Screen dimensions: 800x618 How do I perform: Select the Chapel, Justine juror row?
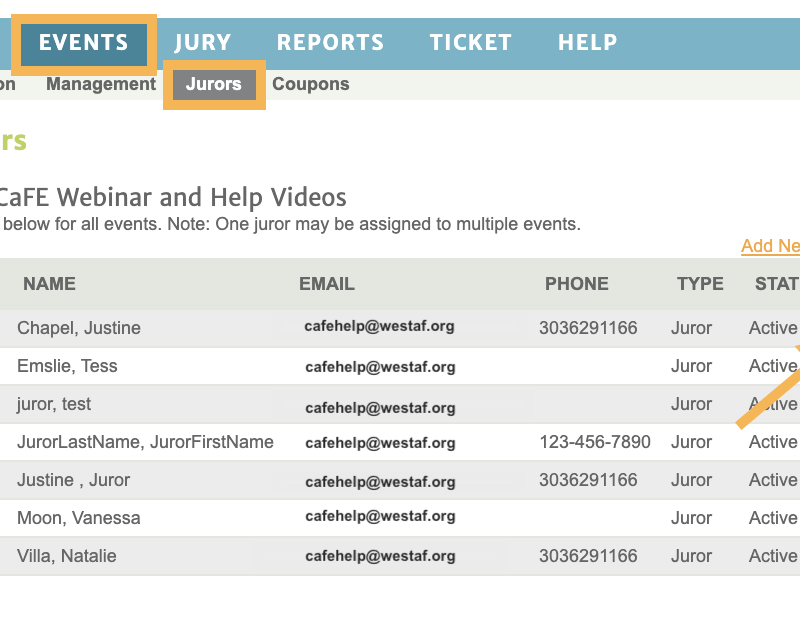point(400,328)
